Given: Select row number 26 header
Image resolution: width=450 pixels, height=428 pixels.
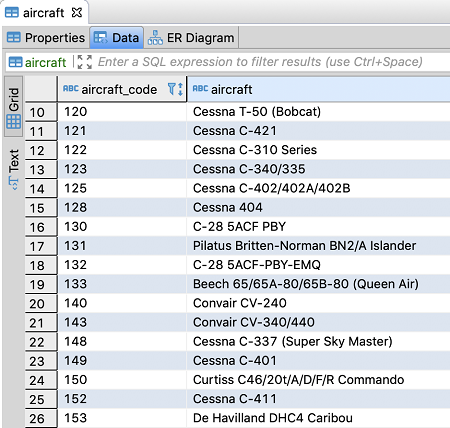Looking at the screenshot, I should [x=41, y=419].
